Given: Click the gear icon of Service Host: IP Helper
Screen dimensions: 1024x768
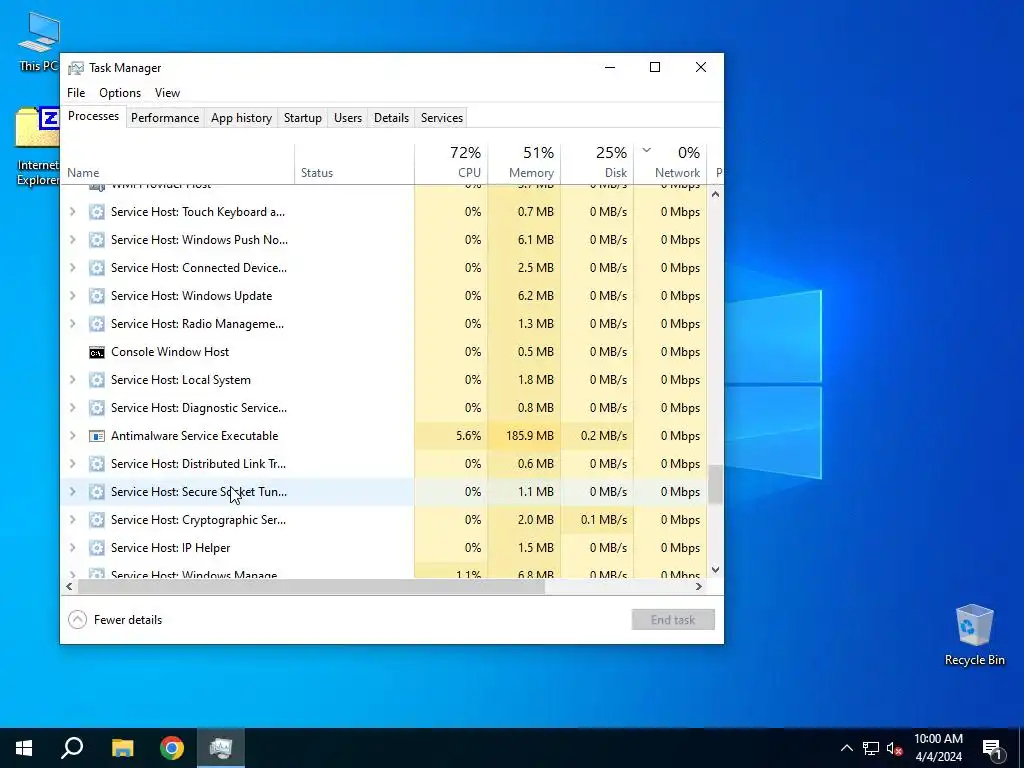Looking at the screenshot, I should [x=97, y=548].
